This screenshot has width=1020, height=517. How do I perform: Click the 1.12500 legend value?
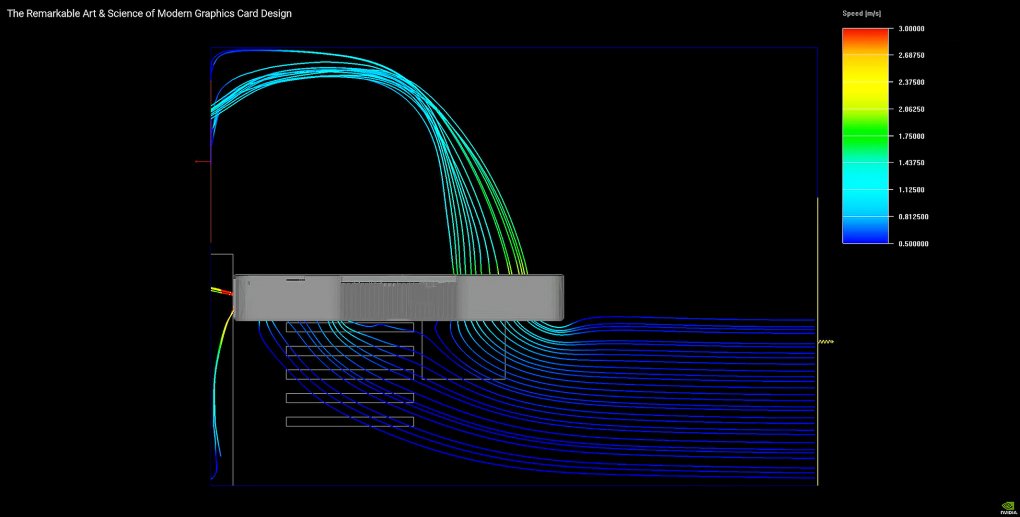(911, 190)
